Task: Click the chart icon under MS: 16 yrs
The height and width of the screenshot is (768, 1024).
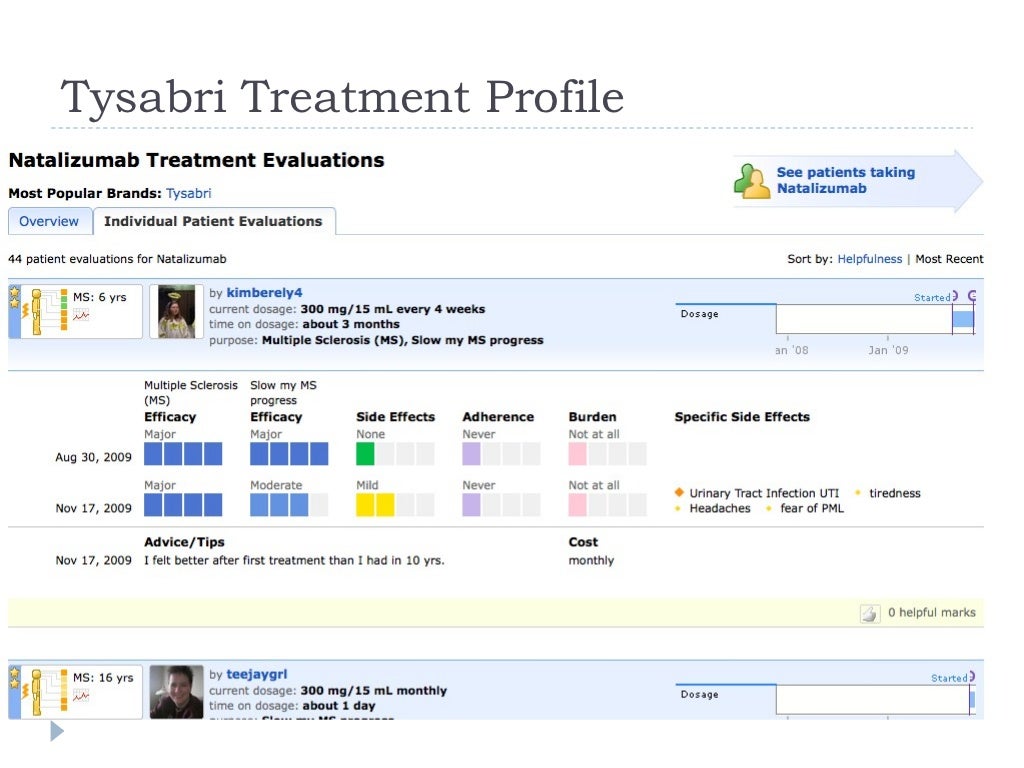Action: (82, 696)
